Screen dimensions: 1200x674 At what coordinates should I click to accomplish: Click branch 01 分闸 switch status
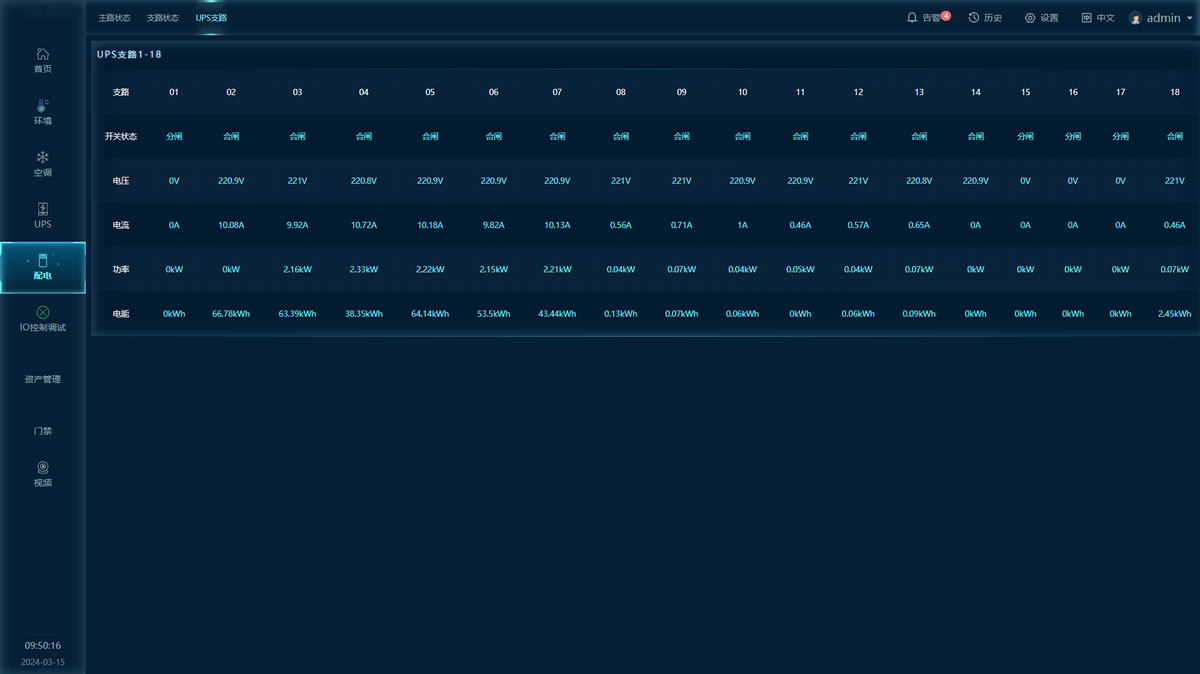coord(174,136)
